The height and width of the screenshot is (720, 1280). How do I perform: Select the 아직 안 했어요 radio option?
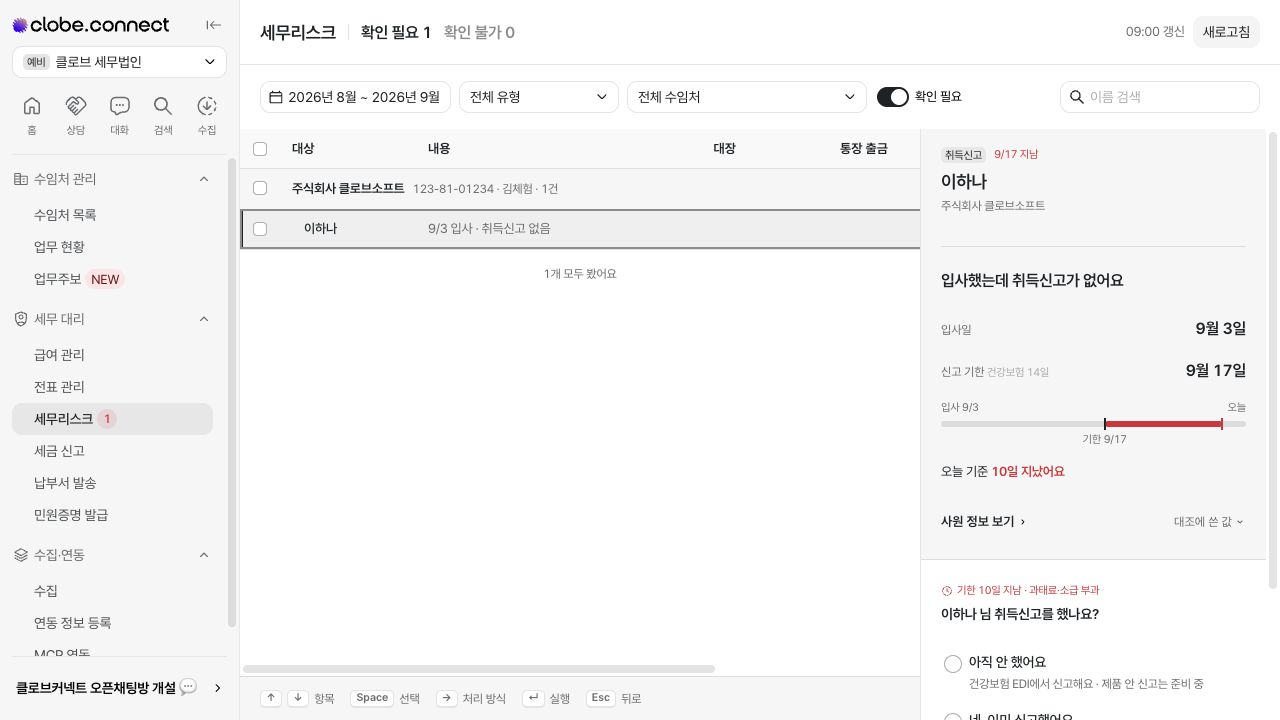point(953,664)
